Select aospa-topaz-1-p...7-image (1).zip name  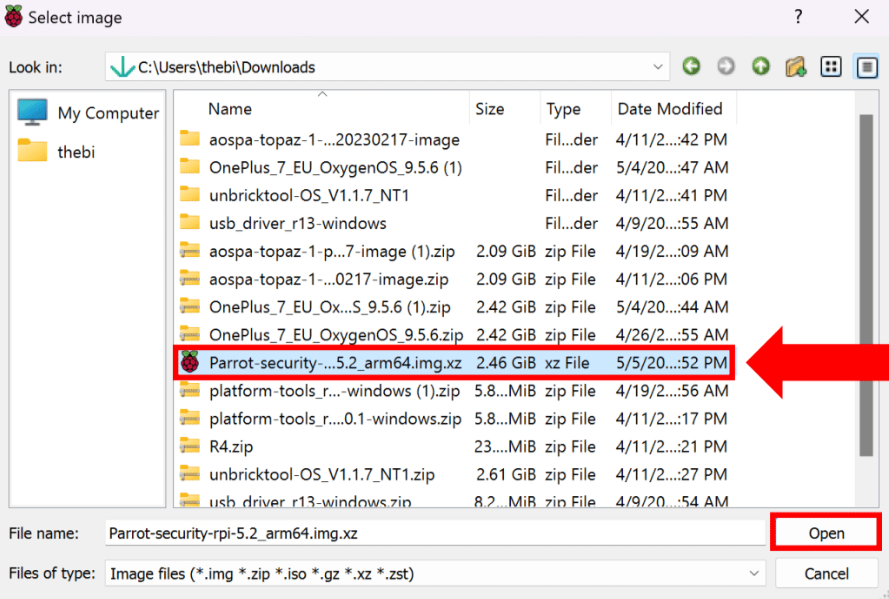click(x=332, y=251)
